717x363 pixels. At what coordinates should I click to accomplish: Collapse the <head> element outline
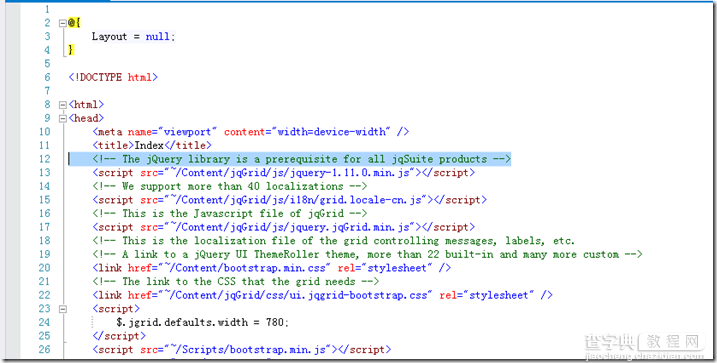click(x=63, y=118)
